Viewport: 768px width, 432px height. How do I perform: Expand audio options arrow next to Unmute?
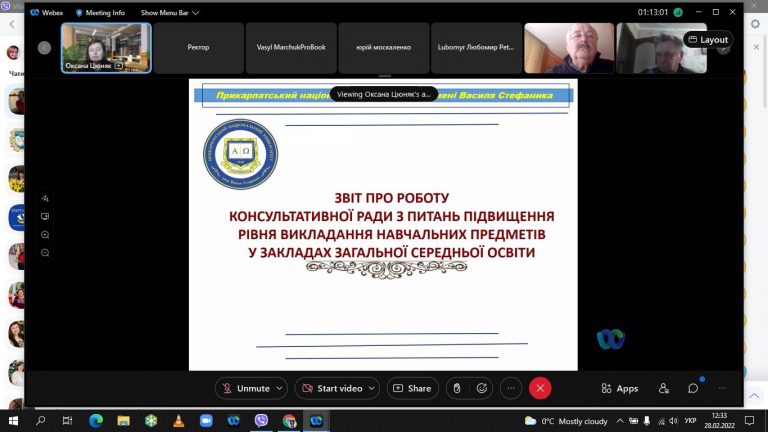tap(279, 388)
